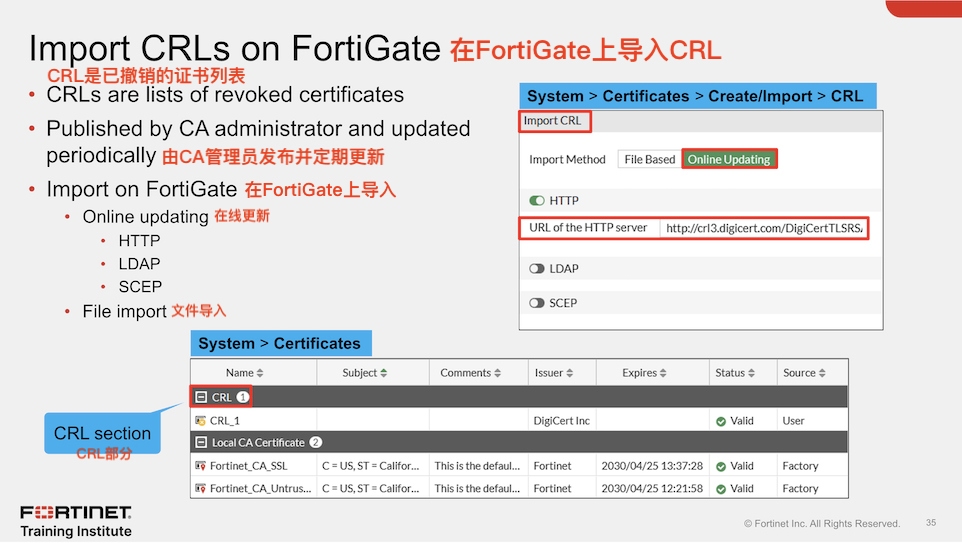Enable the SCEP toggle
The width and height of the screenshot is (962, 543).
coord(537,303)
